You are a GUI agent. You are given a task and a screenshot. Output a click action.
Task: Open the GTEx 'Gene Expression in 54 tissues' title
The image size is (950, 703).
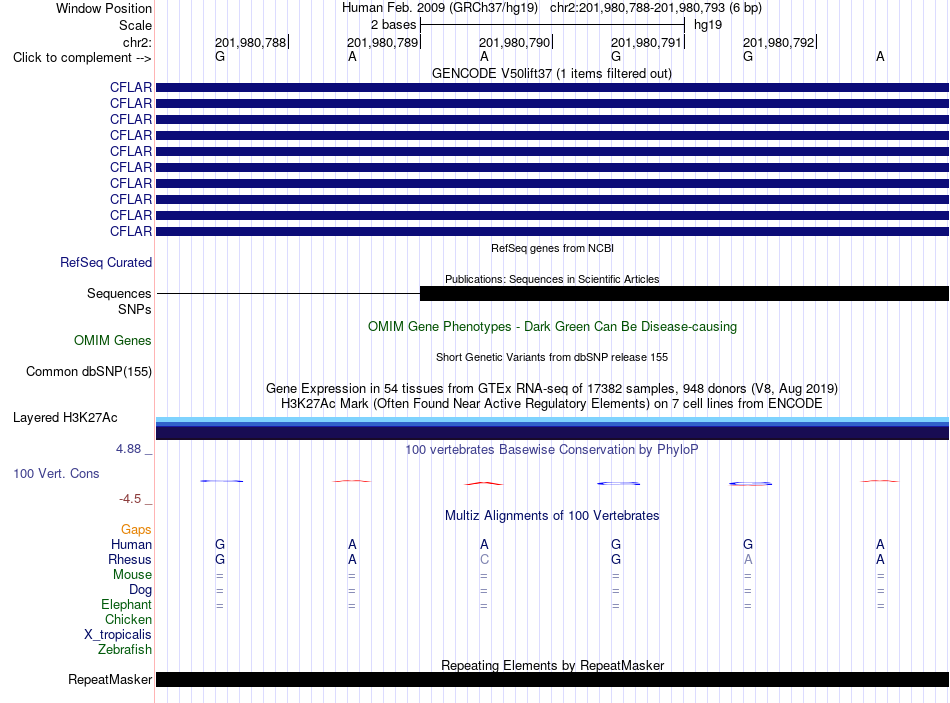(552, 388)
